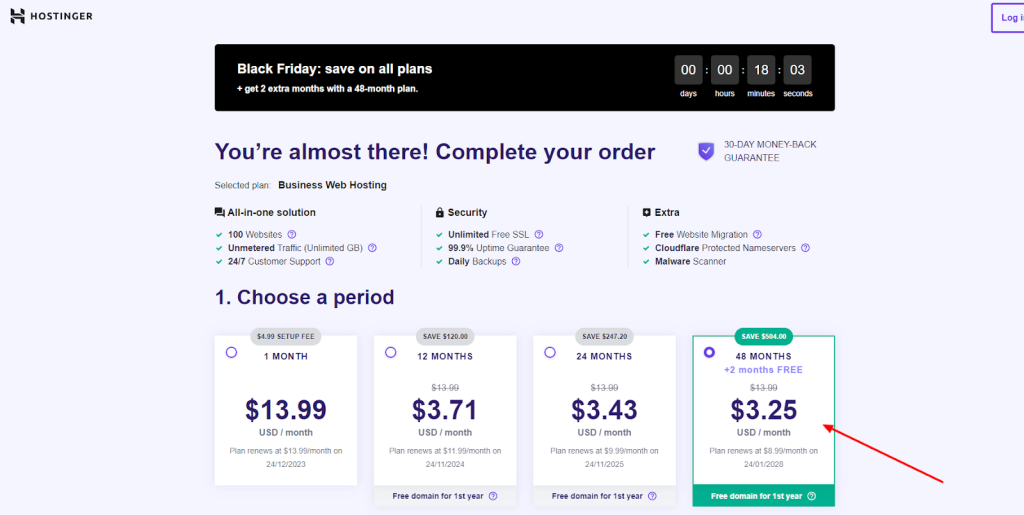Show help for Cloudflare Protected Nameservers
Viewport: 1024px width, 515px height.
pos(805,248)
